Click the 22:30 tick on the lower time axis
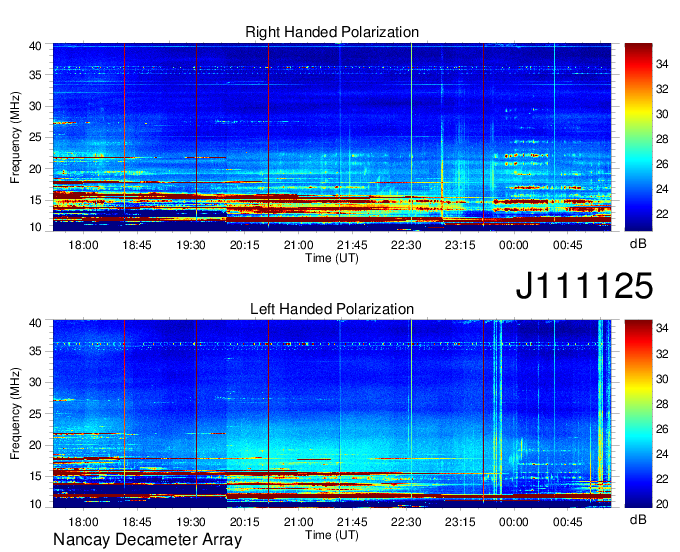The height and width of the screenshot is (552, 680). tap(406, 522)
